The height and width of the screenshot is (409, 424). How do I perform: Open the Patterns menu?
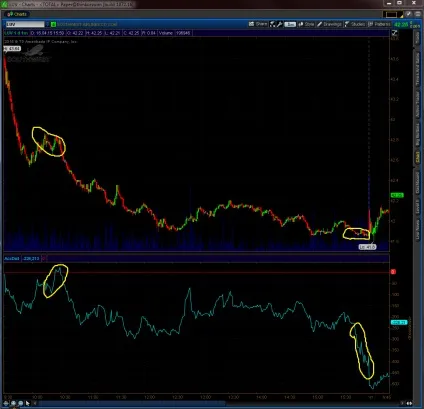[x=379, y=24]
